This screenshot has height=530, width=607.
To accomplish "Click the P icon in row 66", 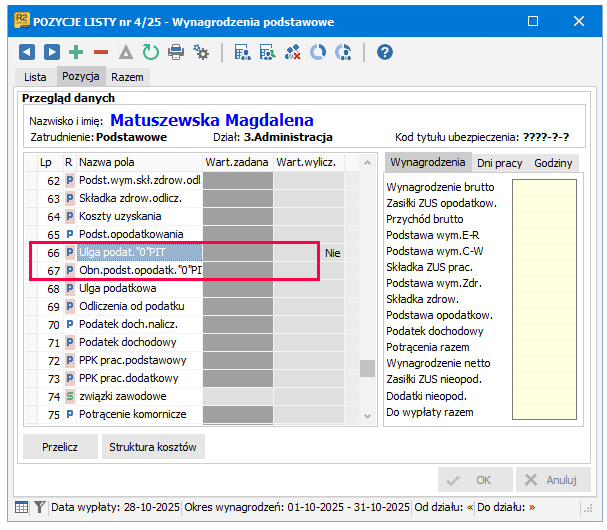I will click(70, 252).
